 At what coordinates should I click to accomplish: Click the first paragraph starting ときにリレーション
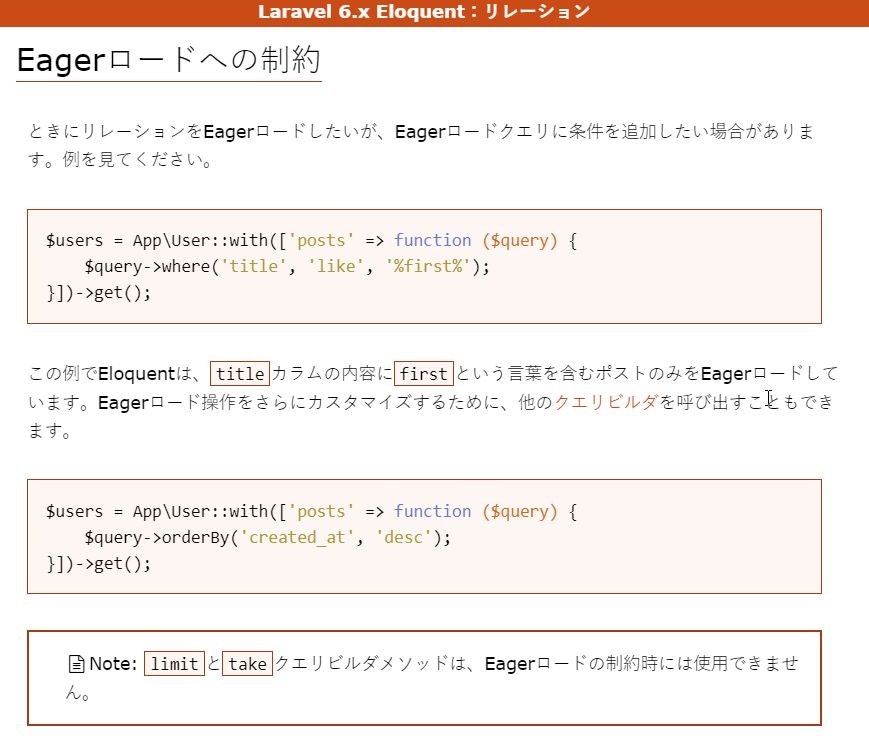(421, 145)
